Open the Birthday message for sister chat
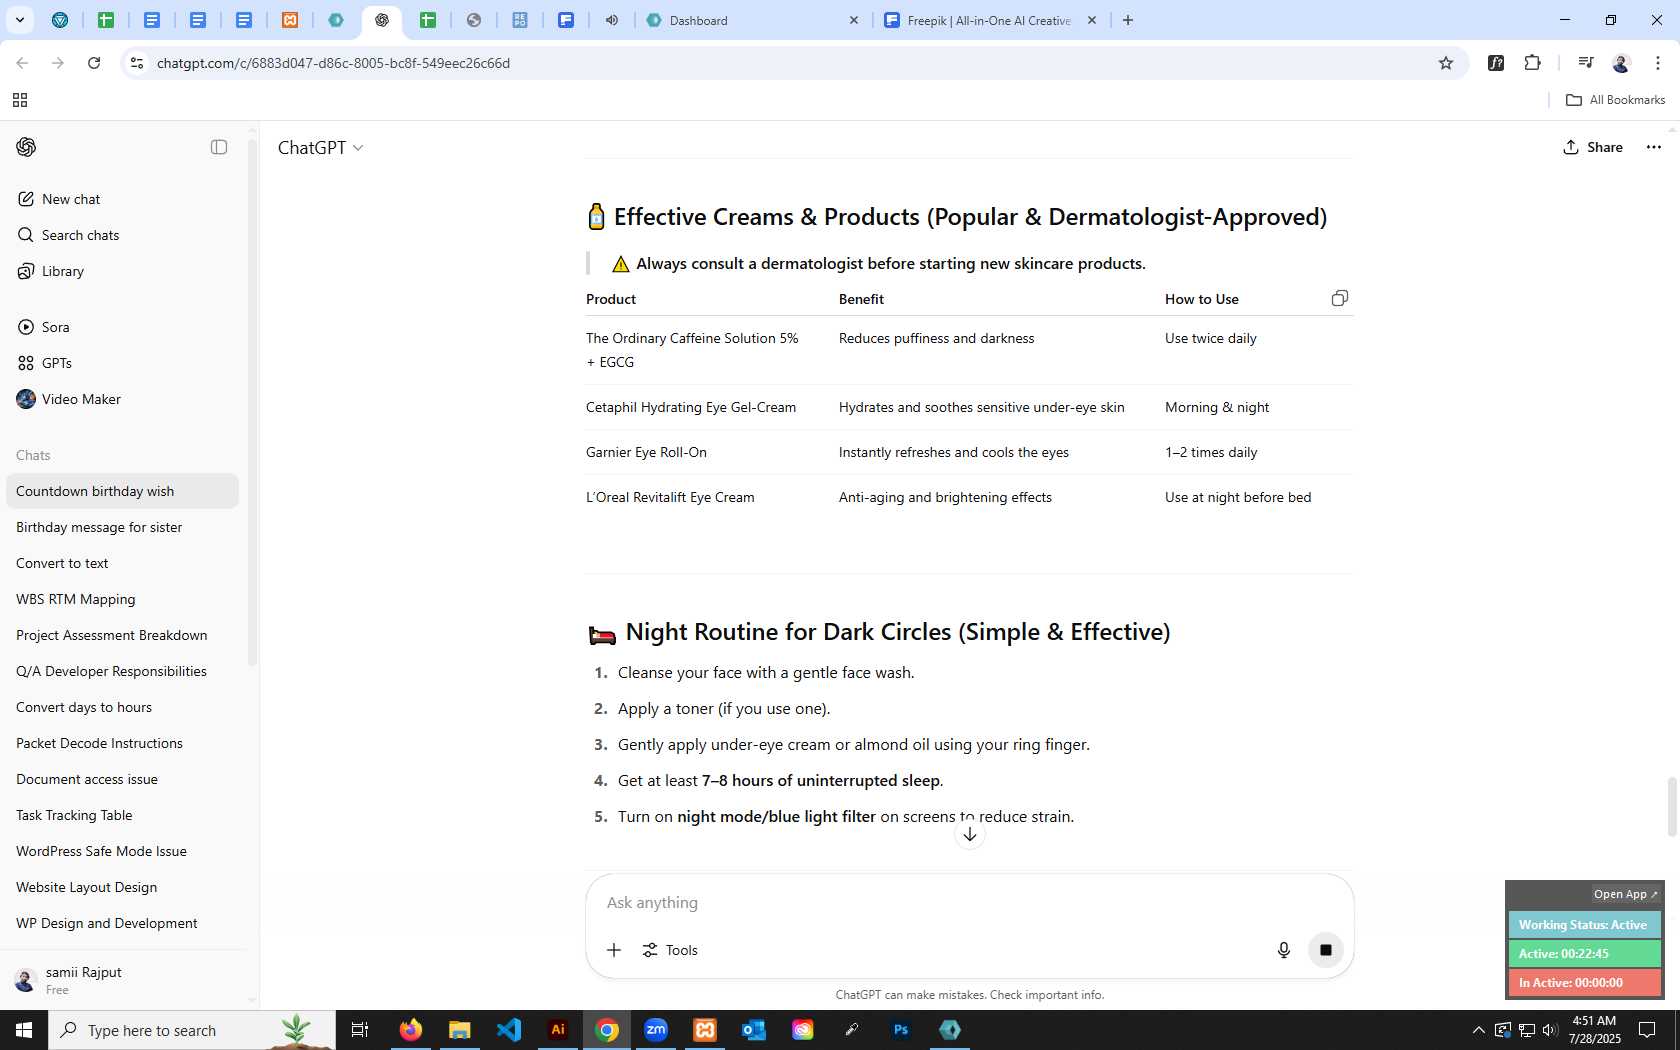The image size is (1680, 1050). (x=122, y=527)
